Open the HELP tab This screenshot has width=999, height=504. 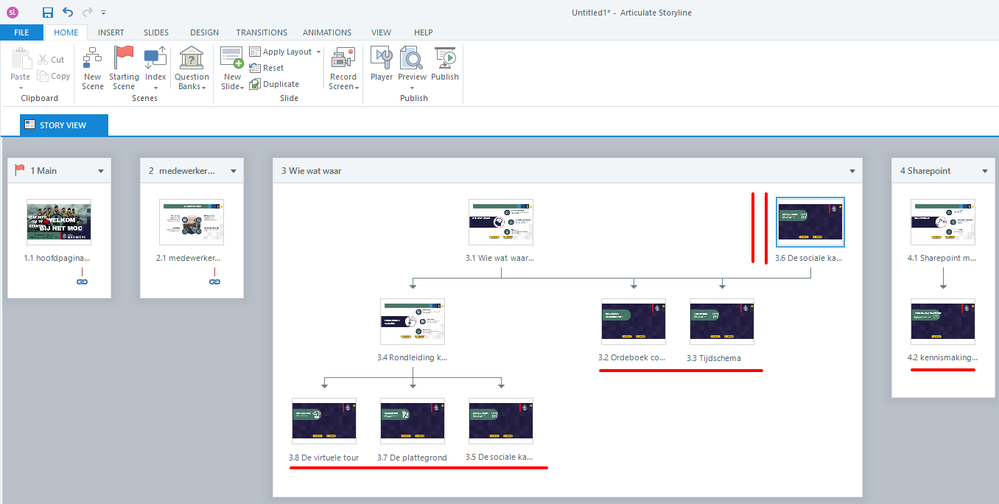[x=423, y=32]
